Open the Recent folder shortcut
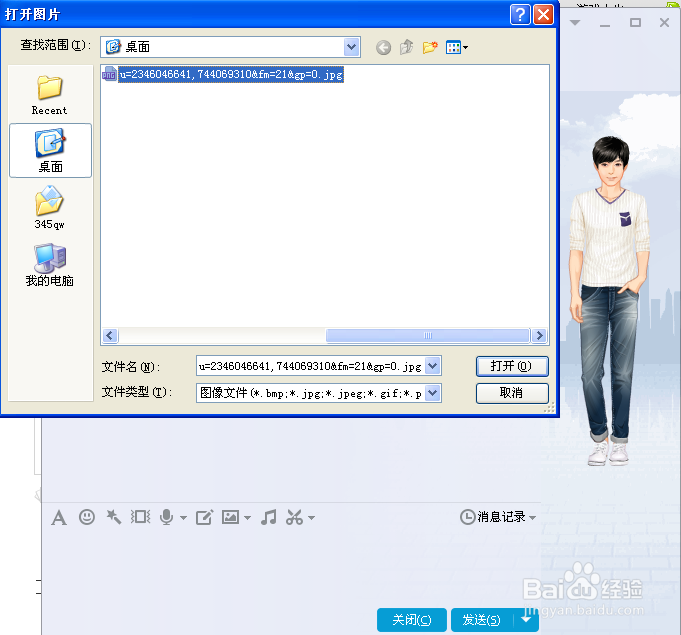 click(x=50, y=95)
